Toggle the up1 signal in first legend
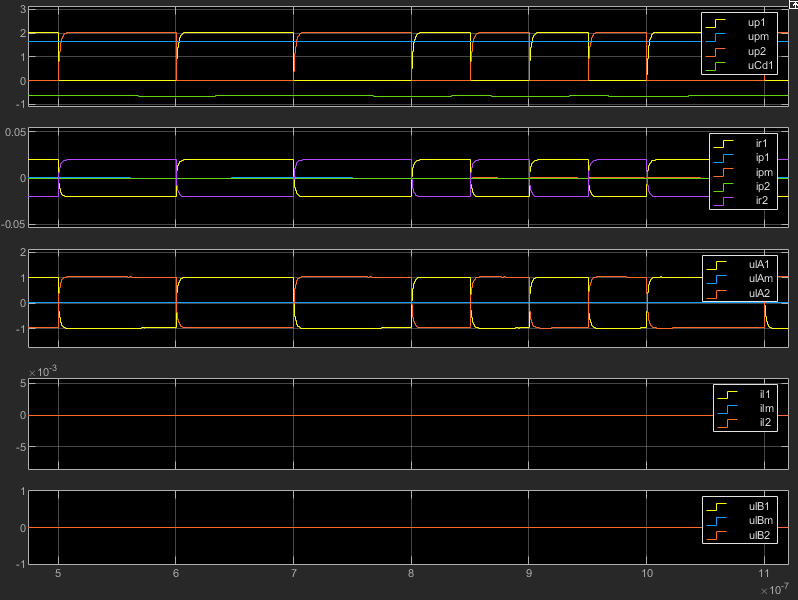798x600 pixels. click(739, 22)
